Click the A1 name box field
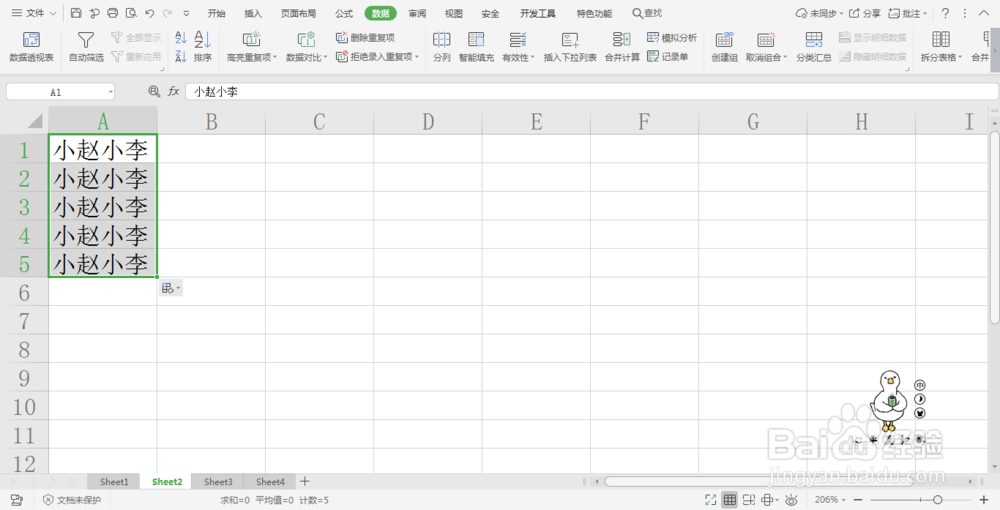The width and height of the screenshot is (1000, 510). (60, 92)
